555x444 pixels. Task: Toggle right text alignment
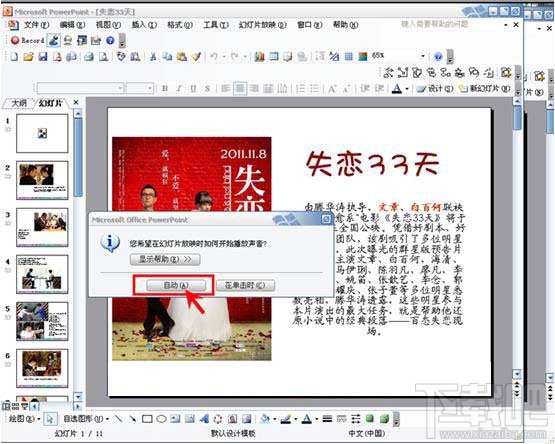coord(254,88)
